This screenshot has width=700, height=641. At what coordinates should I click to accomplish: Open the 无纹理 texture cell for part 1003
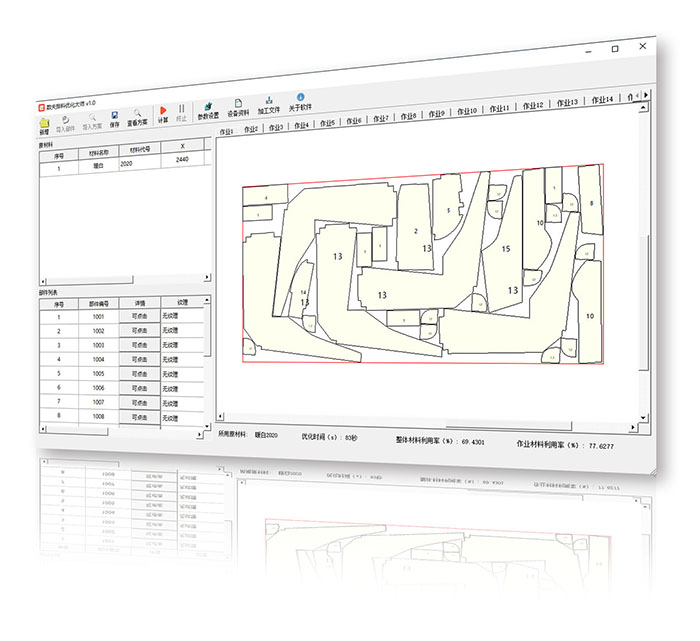(175, 344)
